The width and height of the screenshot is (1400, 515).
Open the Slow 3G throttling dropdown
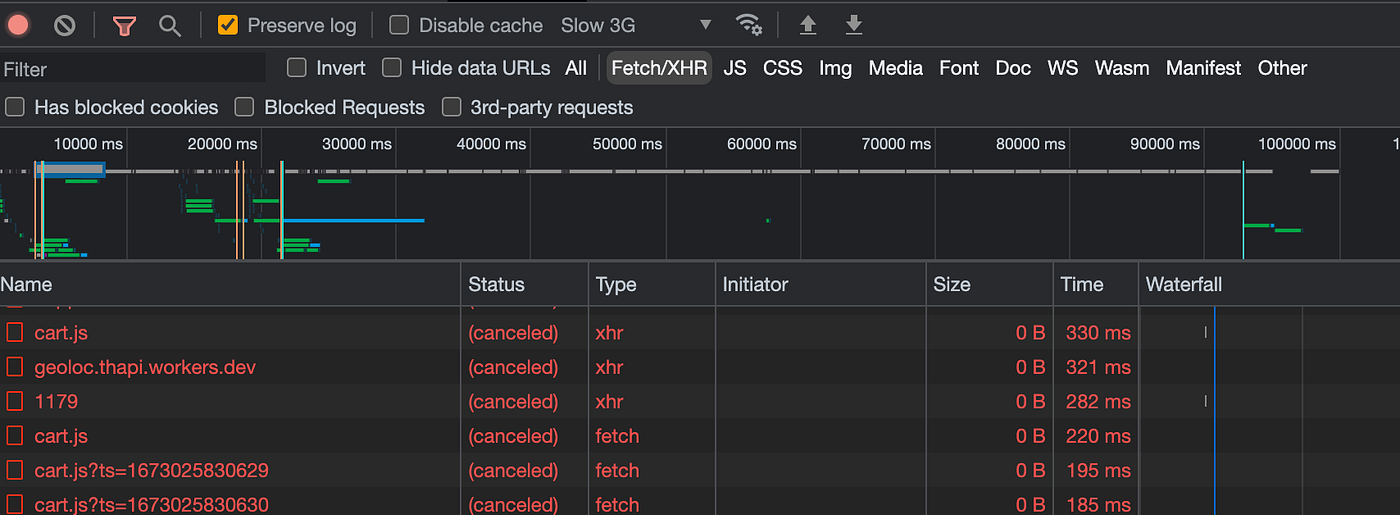pos(636,25)
